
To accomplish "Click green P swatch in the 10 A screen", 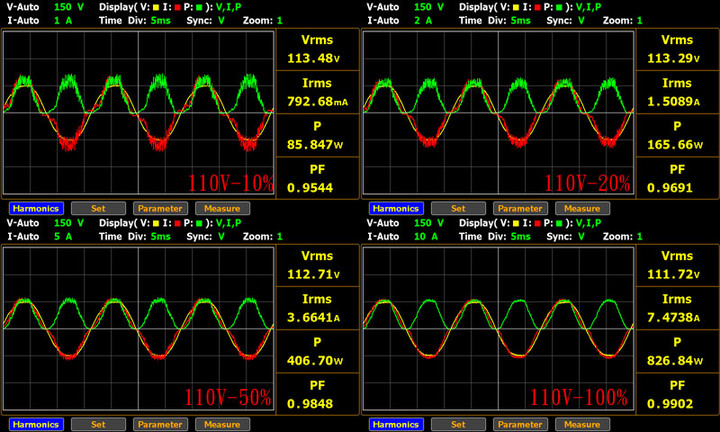I will 559,223.
